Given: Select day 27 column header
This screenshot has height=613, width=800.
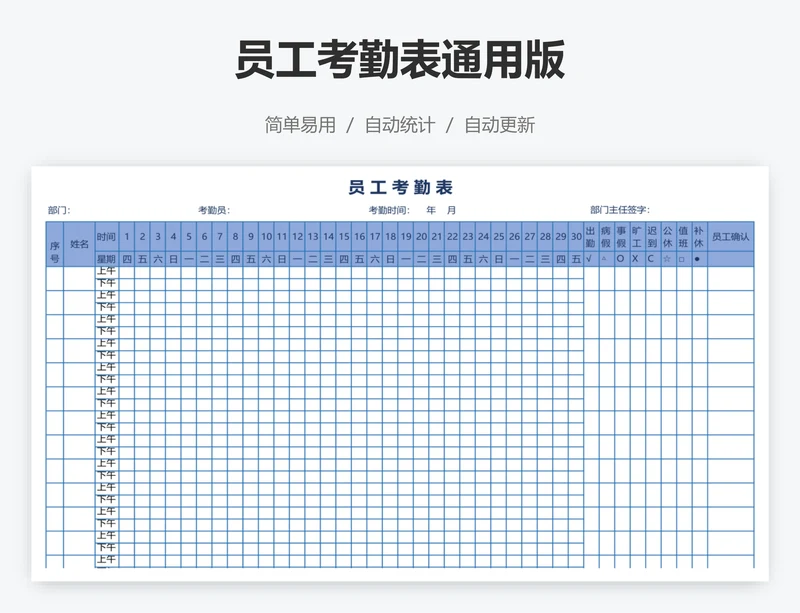Looking at the screenshot, I should pos(530,237).
